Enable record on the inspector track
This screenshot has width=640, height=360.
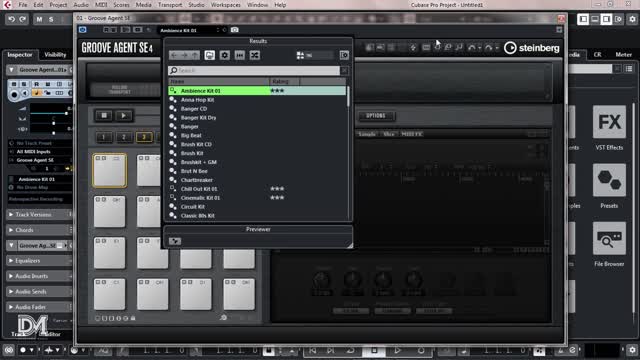point(14,94)
